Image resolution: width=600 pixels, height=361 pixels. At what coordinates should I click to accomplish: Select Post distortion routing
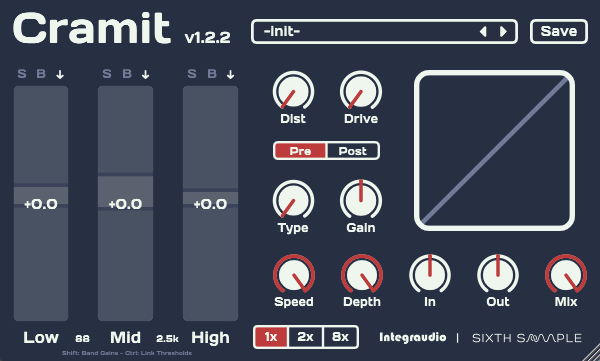click(352, 151)
